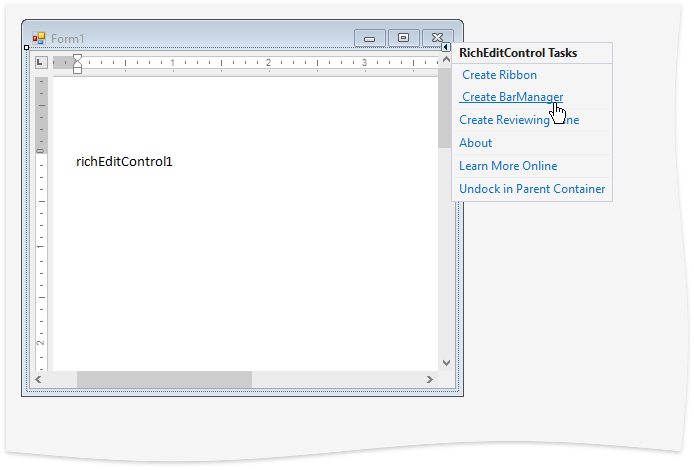Click the Undock in Parent Container link
This screenshot has height=470, width=694.
pyautogui.click(x=532, y=189)
